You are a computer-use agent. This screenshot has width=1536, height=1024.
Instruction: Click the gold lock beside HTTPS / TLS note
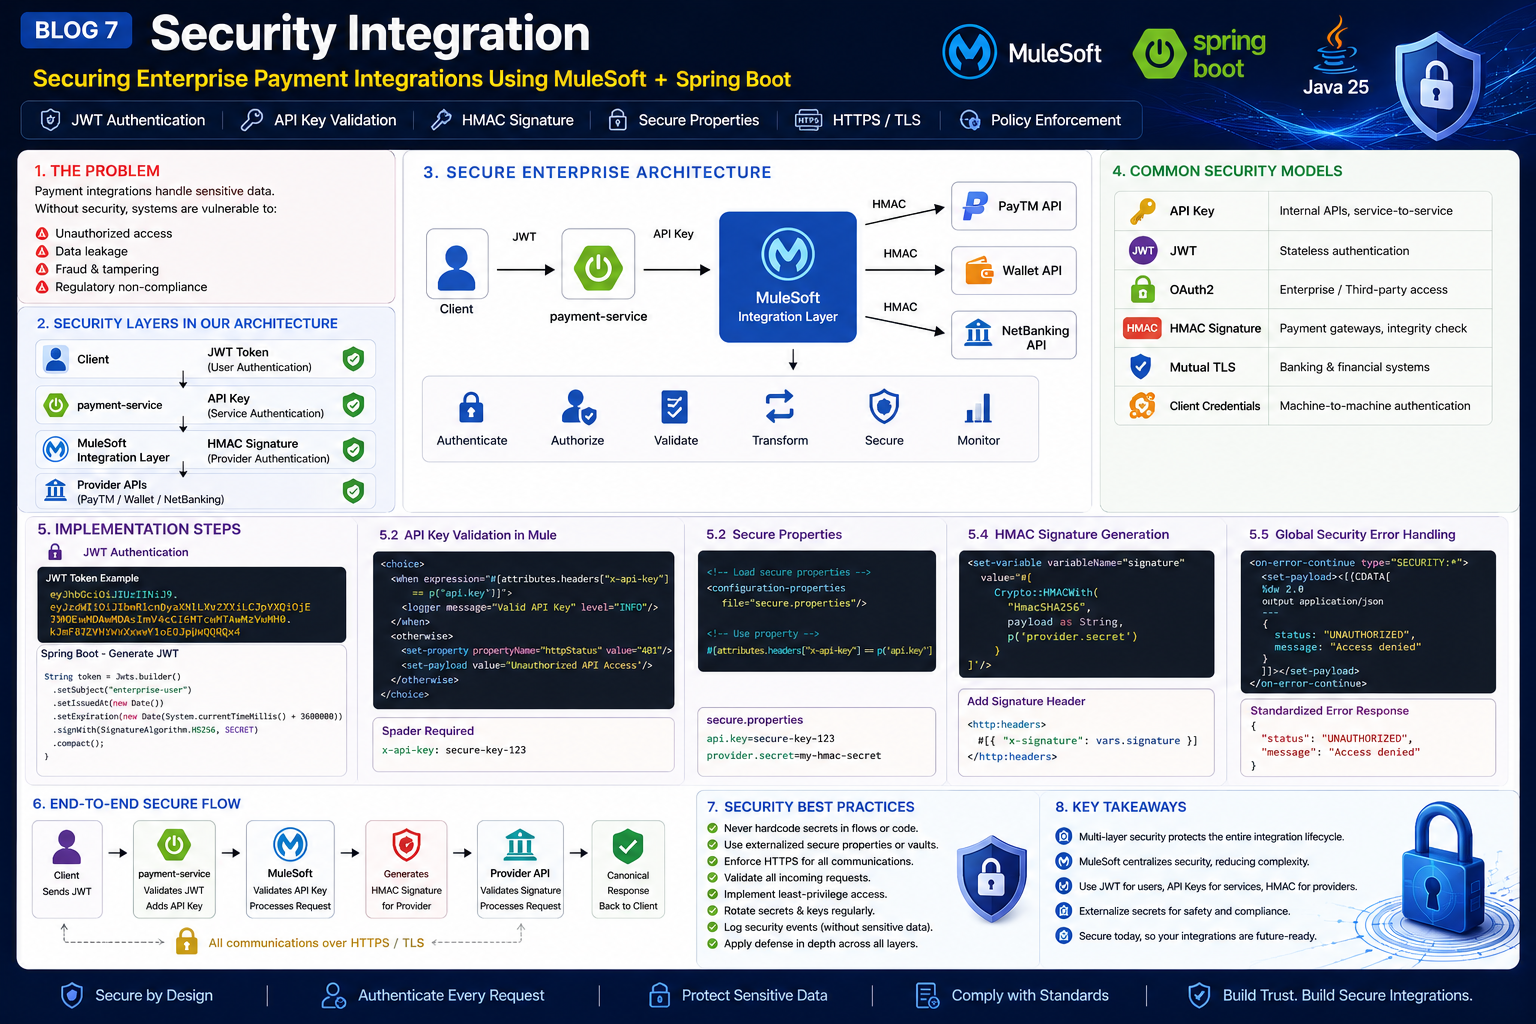pyautogui.click(x=186, y=941)
